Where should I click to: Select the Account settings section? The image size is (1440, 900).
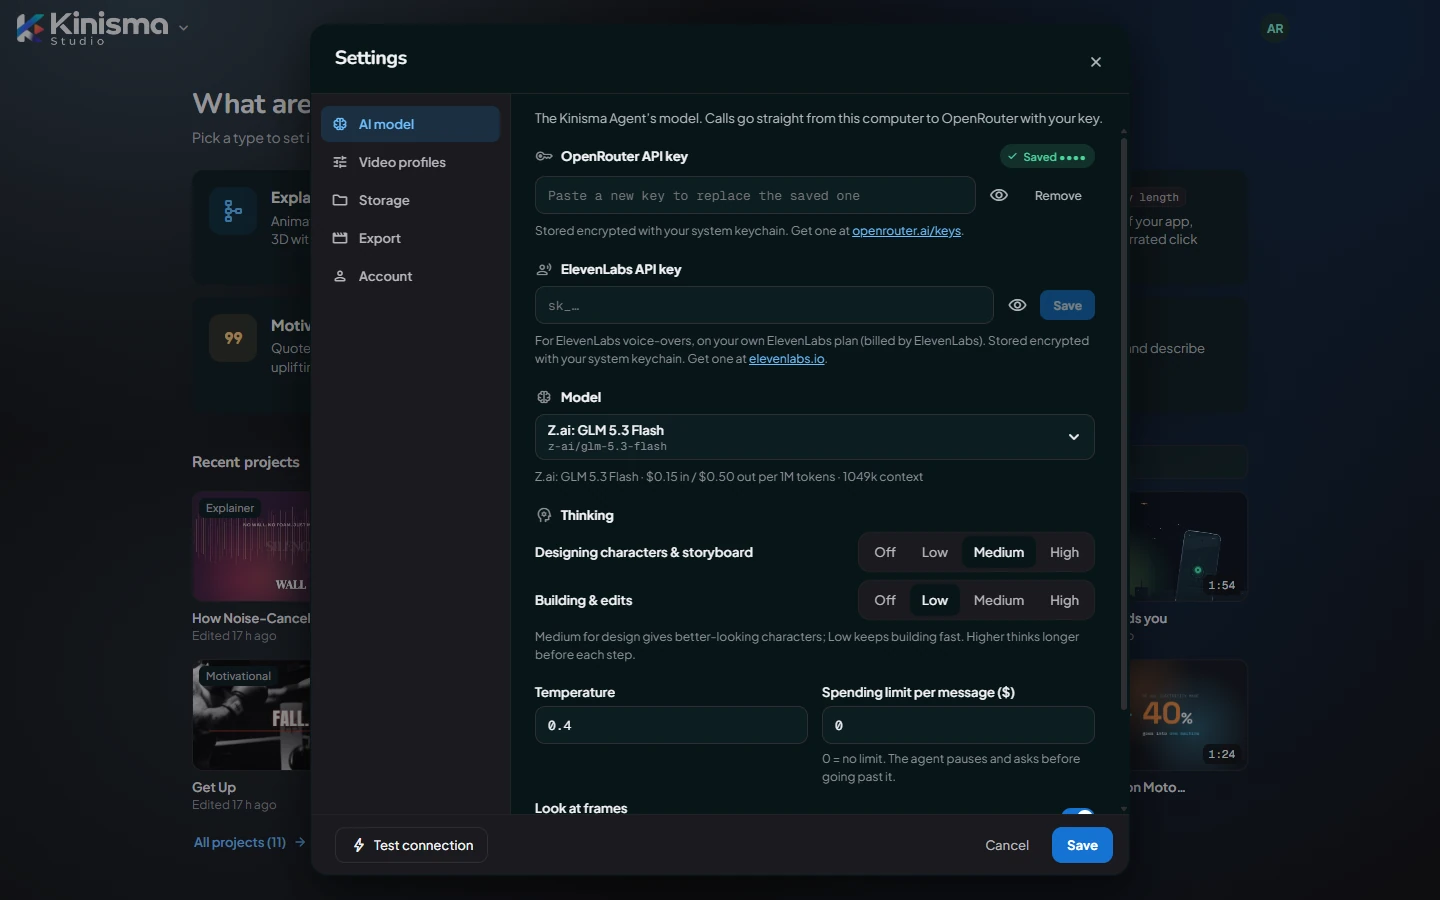410,276
